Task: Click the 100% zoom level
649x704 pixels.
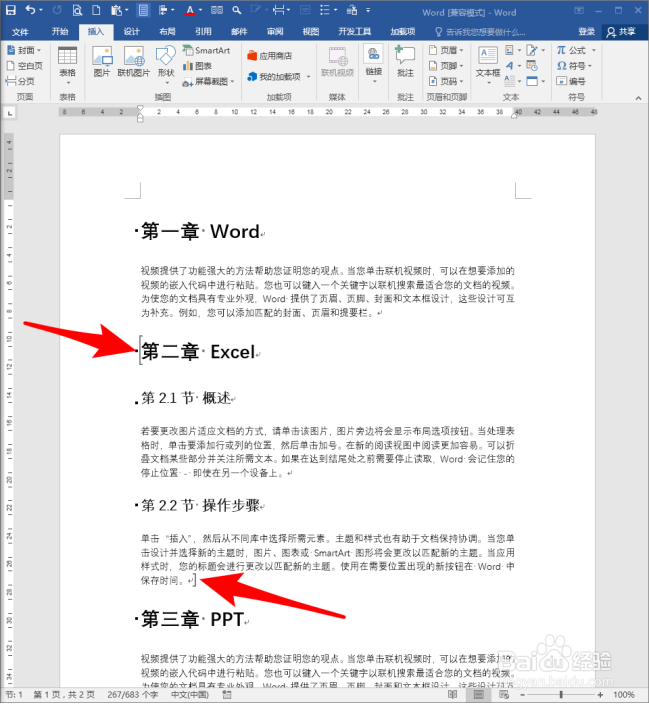Action: point(624,695)
